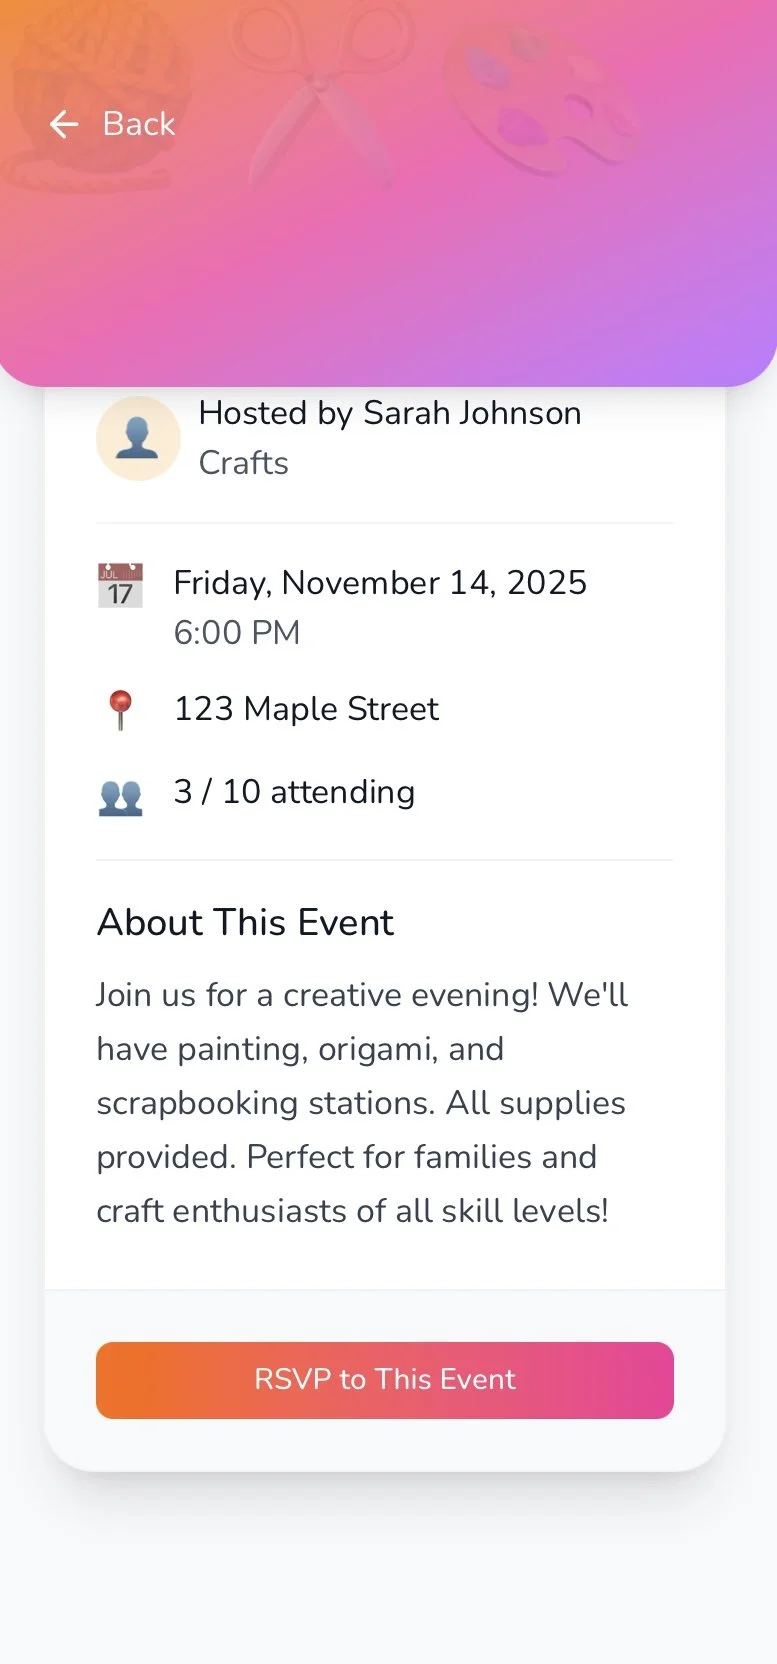Click the red location pin icon
Viewport: 777px width, 1664px height.
click(x=121, y=710)
